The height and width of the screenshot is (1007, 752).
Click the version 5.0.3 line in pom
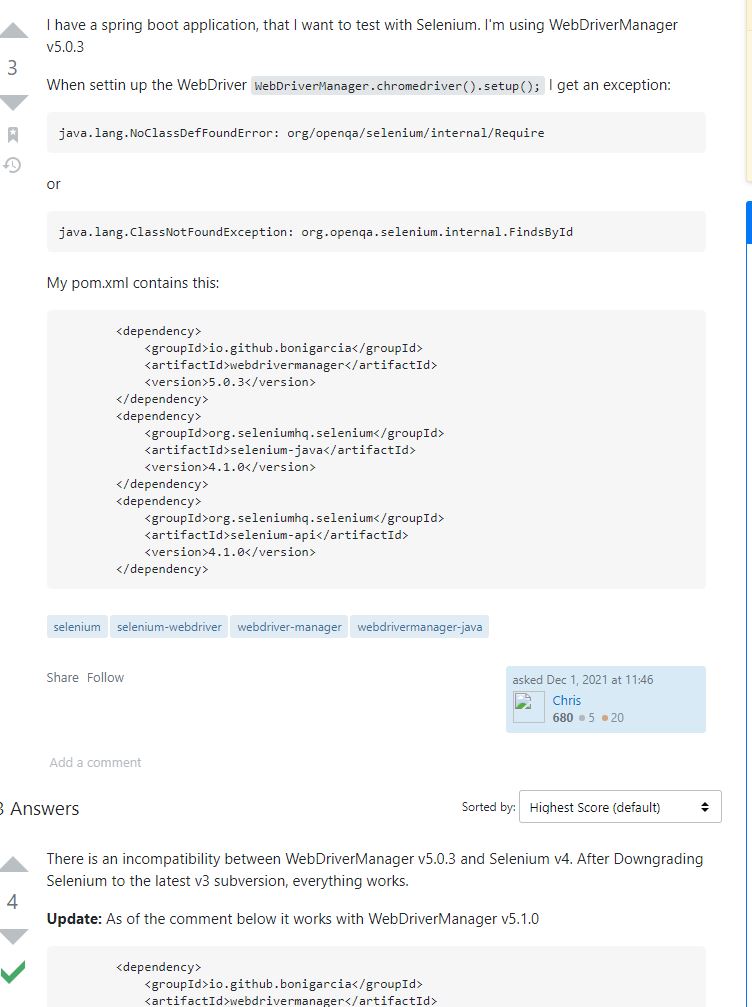(x=230, y=382)
